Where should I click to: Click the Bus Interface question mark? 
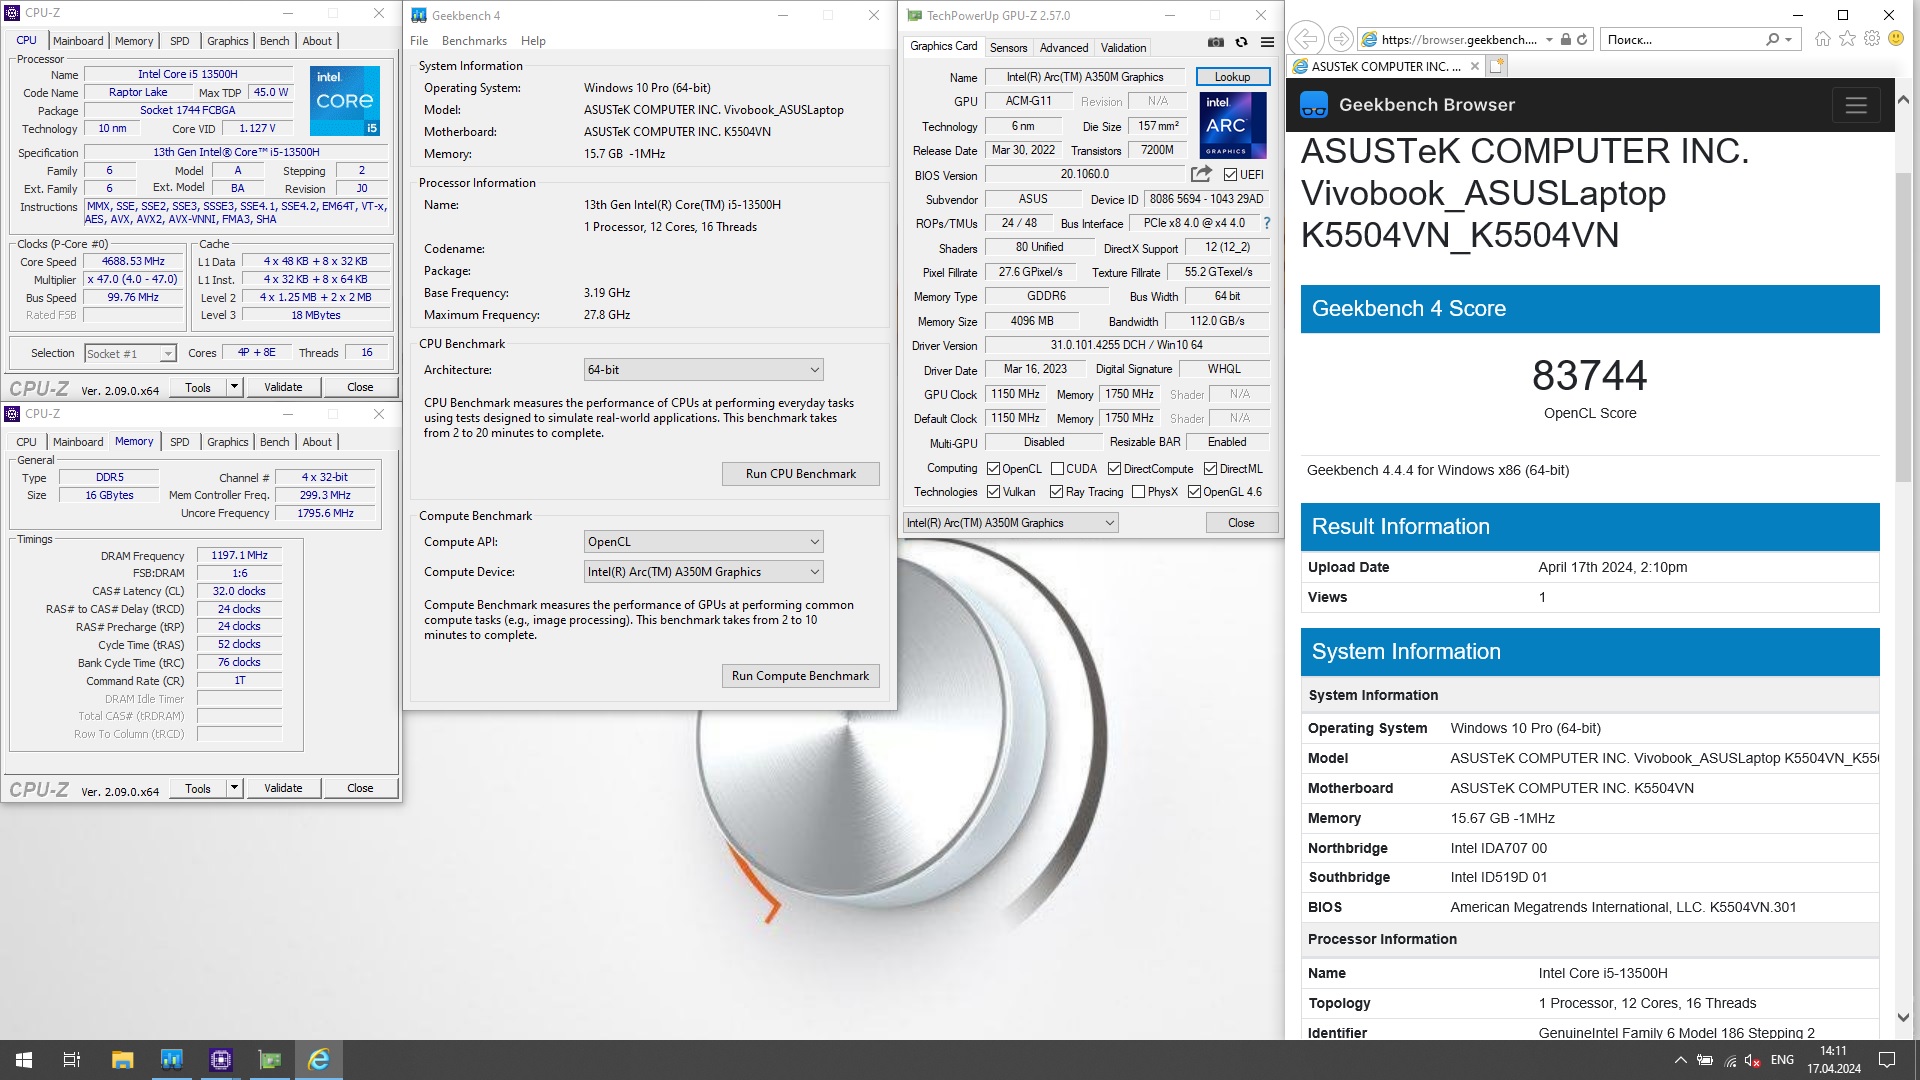(1267, 223)
